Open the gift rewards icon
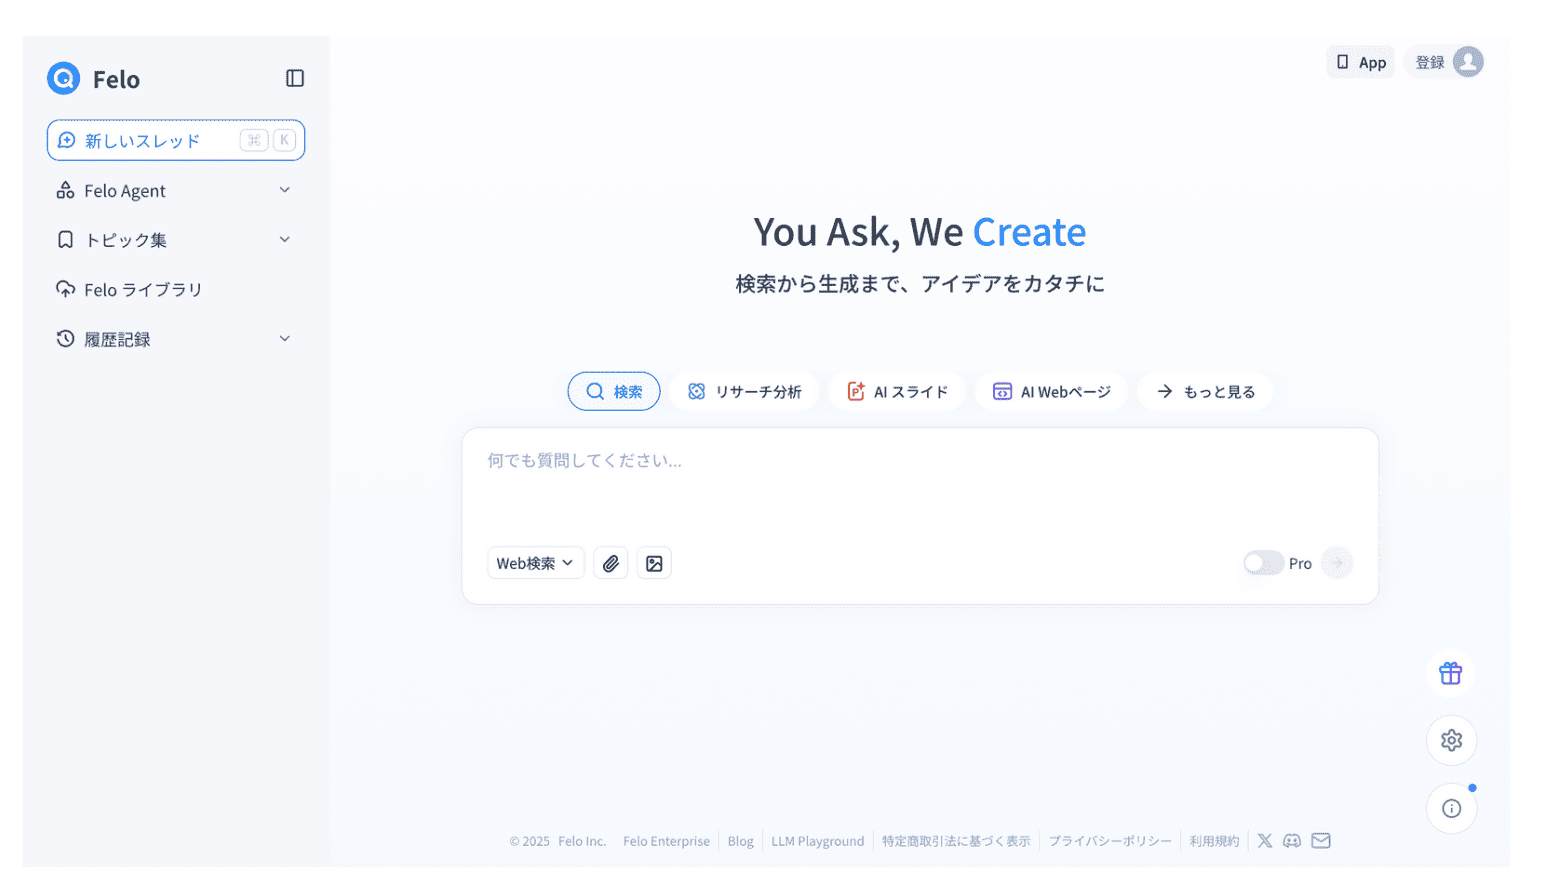Image resolution: width=1552 pixels, height=882 pixels. tap(1451, 673)
